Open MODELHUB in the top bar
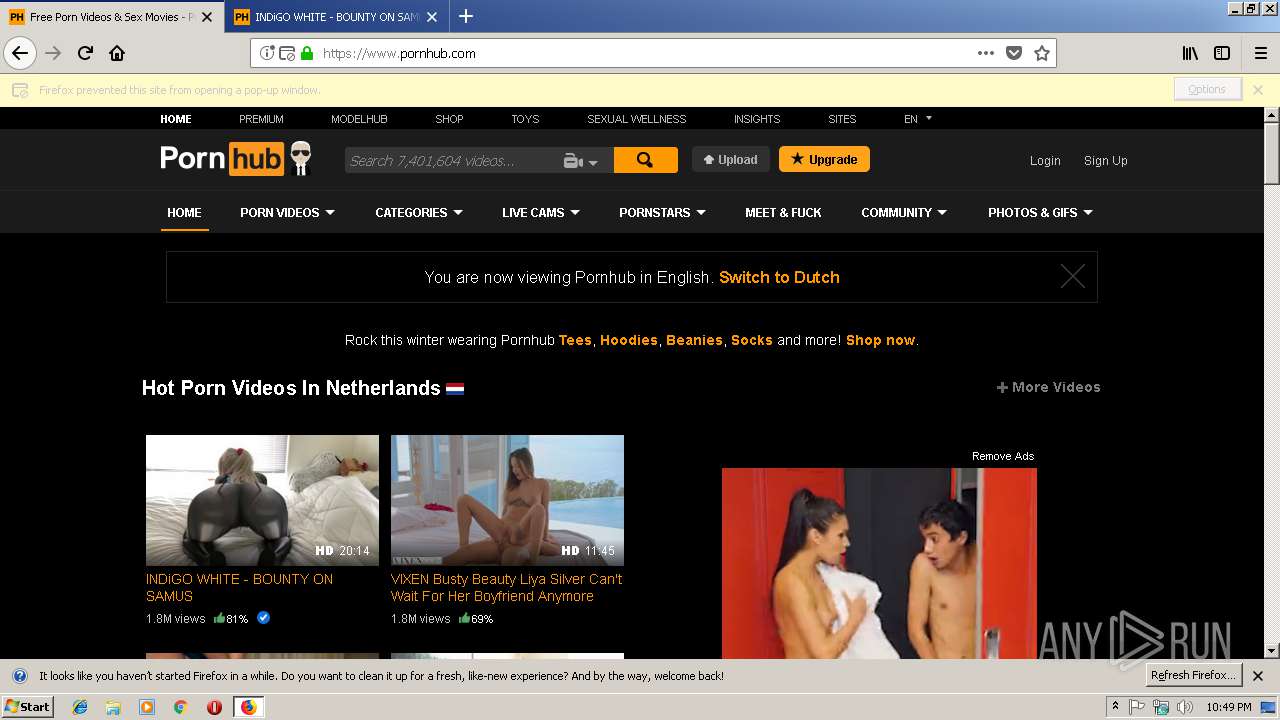The height and width of the screenshot is (720, 1280). [x=359, y=119]
